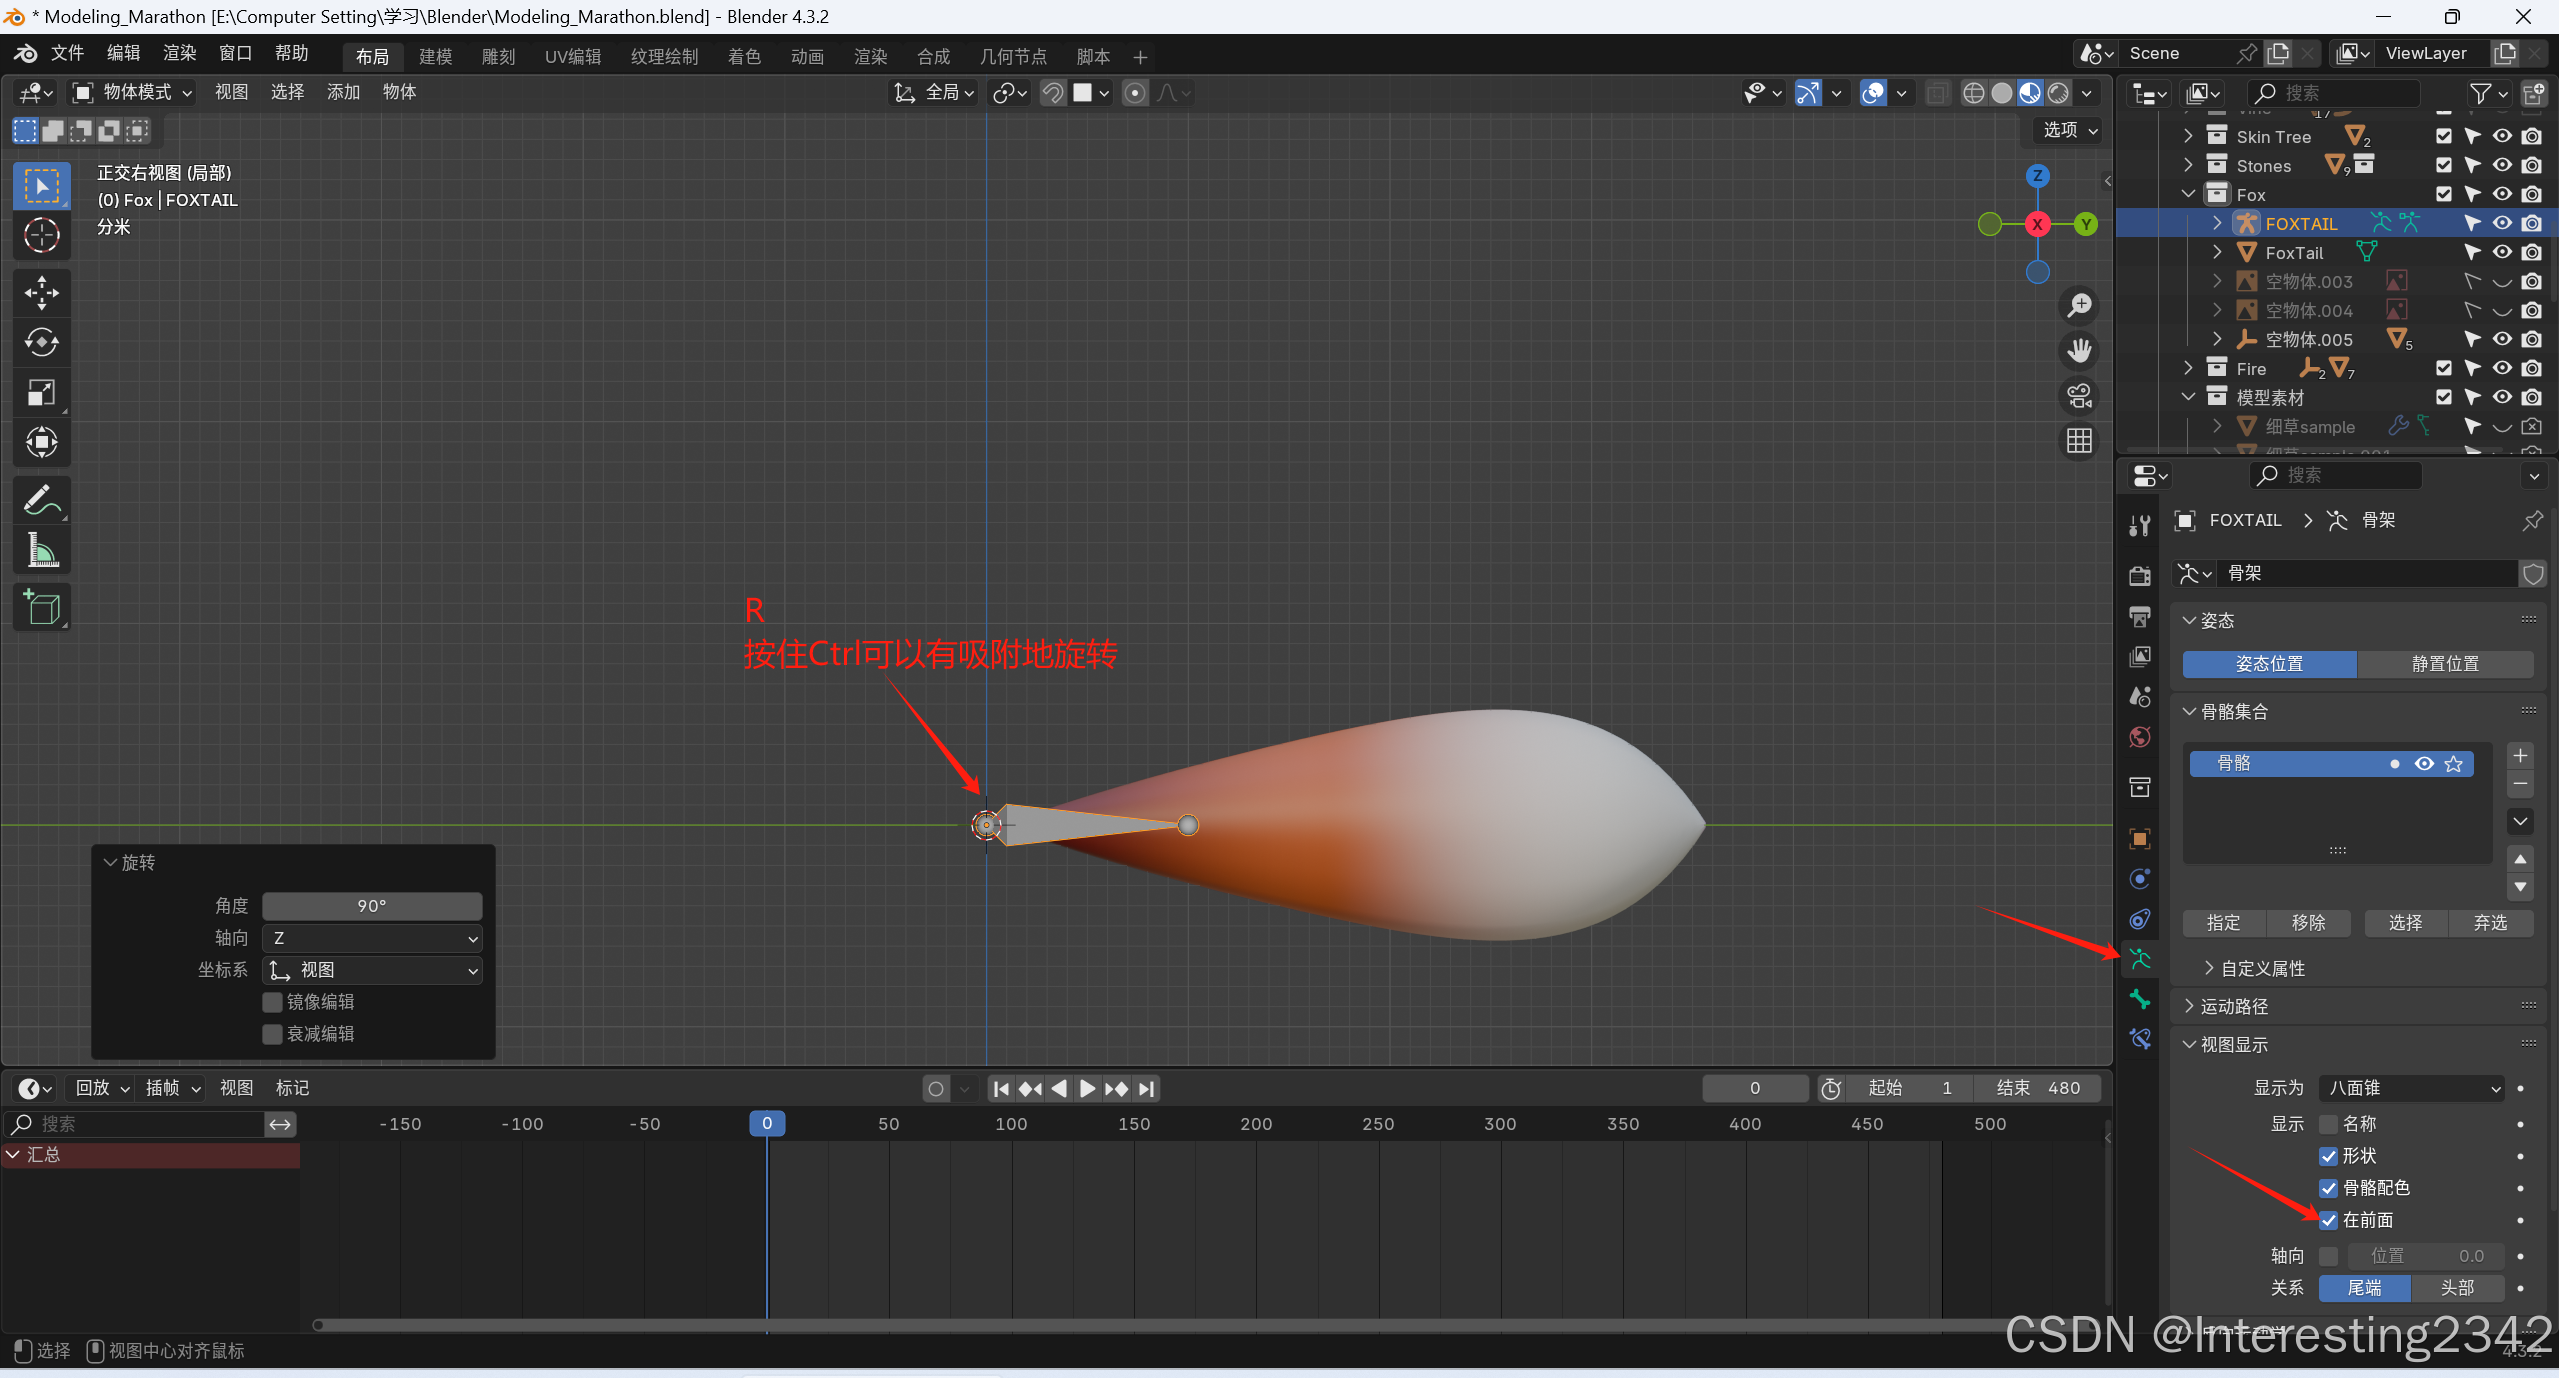Open the 添加 menu in viewport header
Viewport: 2559px width, 1378px height.
pyautogui.click(x=343, y=92)
